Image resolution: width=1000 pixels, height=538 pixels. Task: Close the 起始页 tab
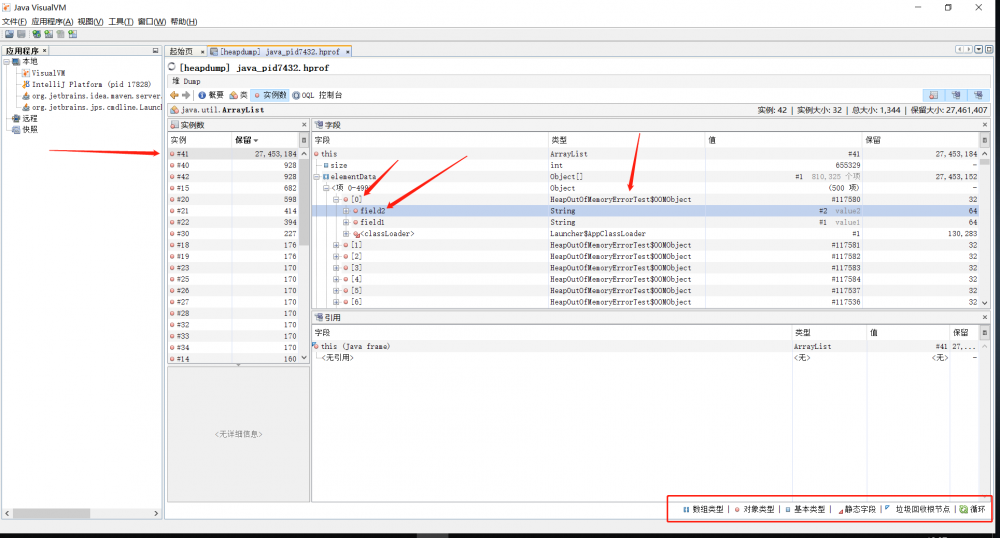point(203,52)
